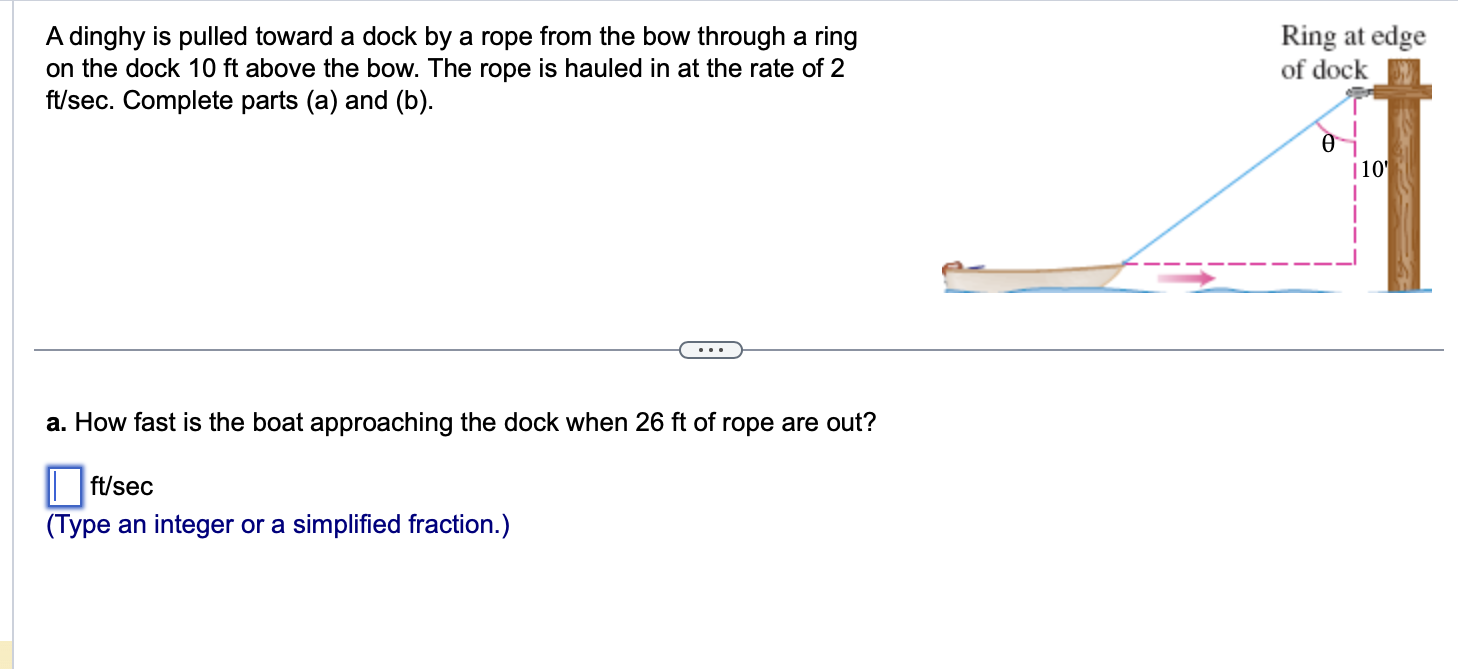Select the 'Ring at edge of dock' label
The height and width of the screenshot is (669, 1458).
[1352, 52]
